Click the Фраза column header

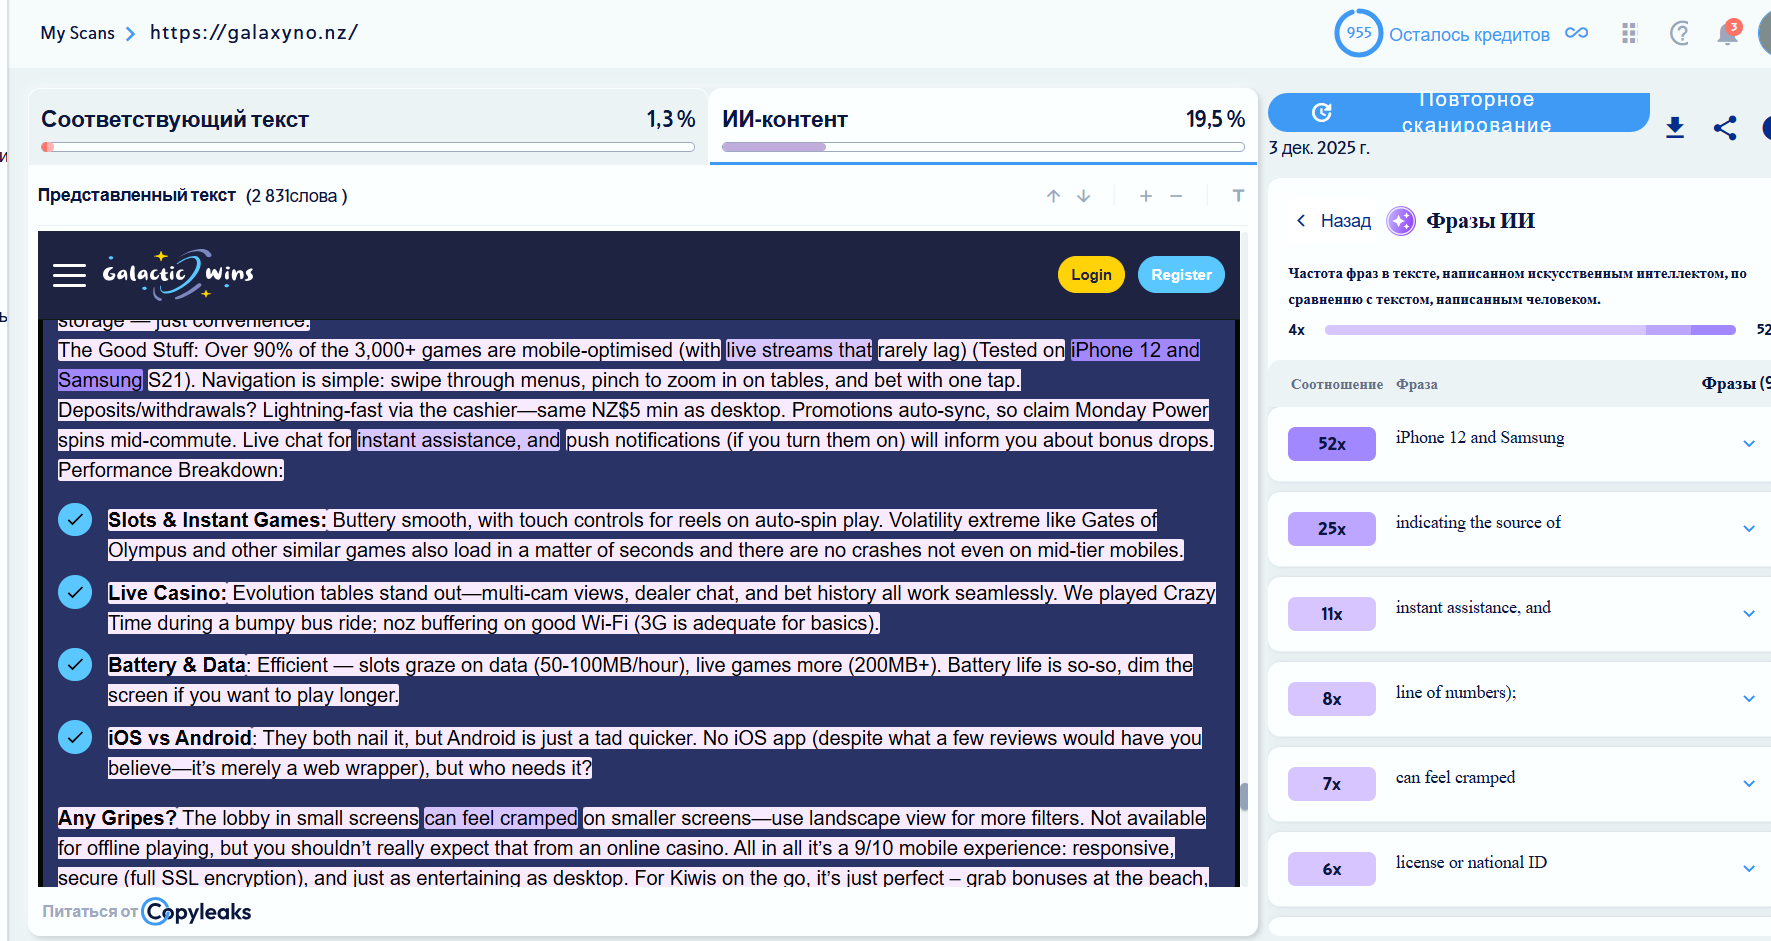(x=1417, y=384)
